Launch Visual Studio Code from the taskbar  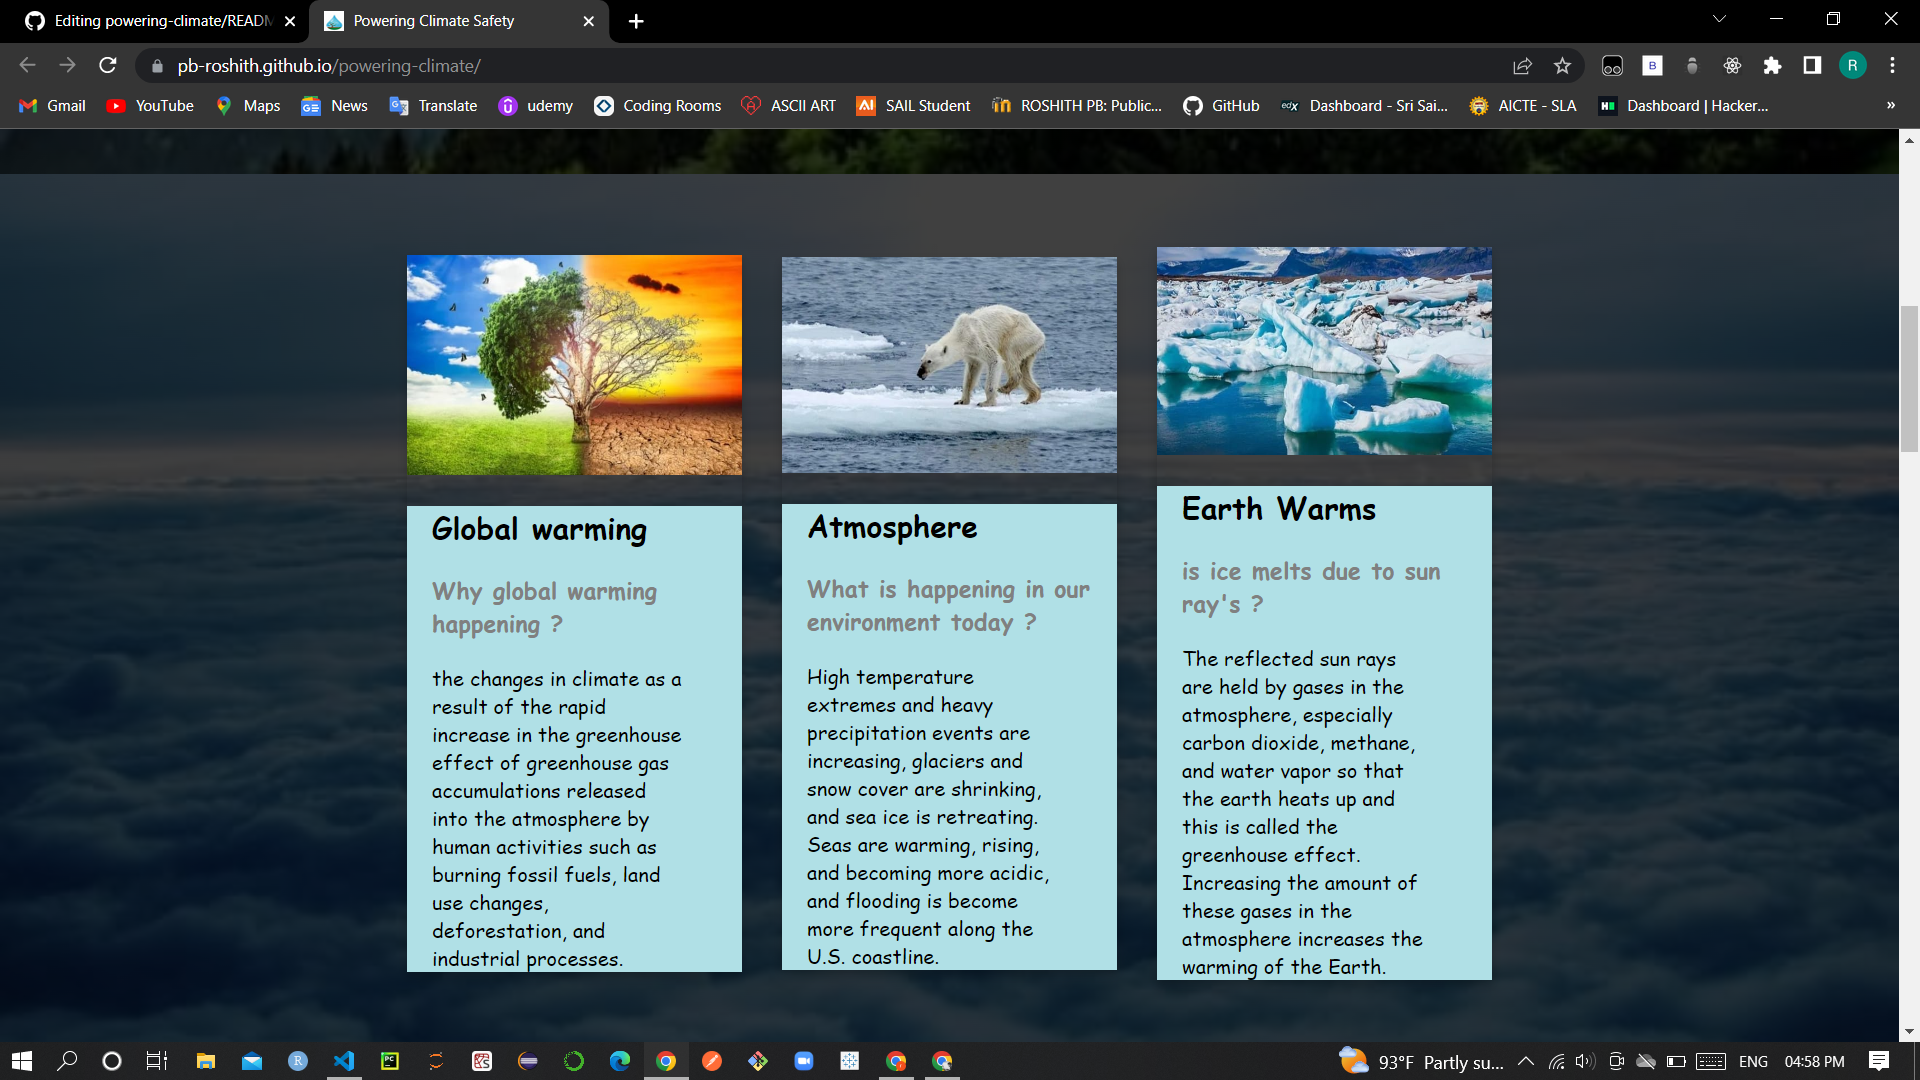(344, 1061)
